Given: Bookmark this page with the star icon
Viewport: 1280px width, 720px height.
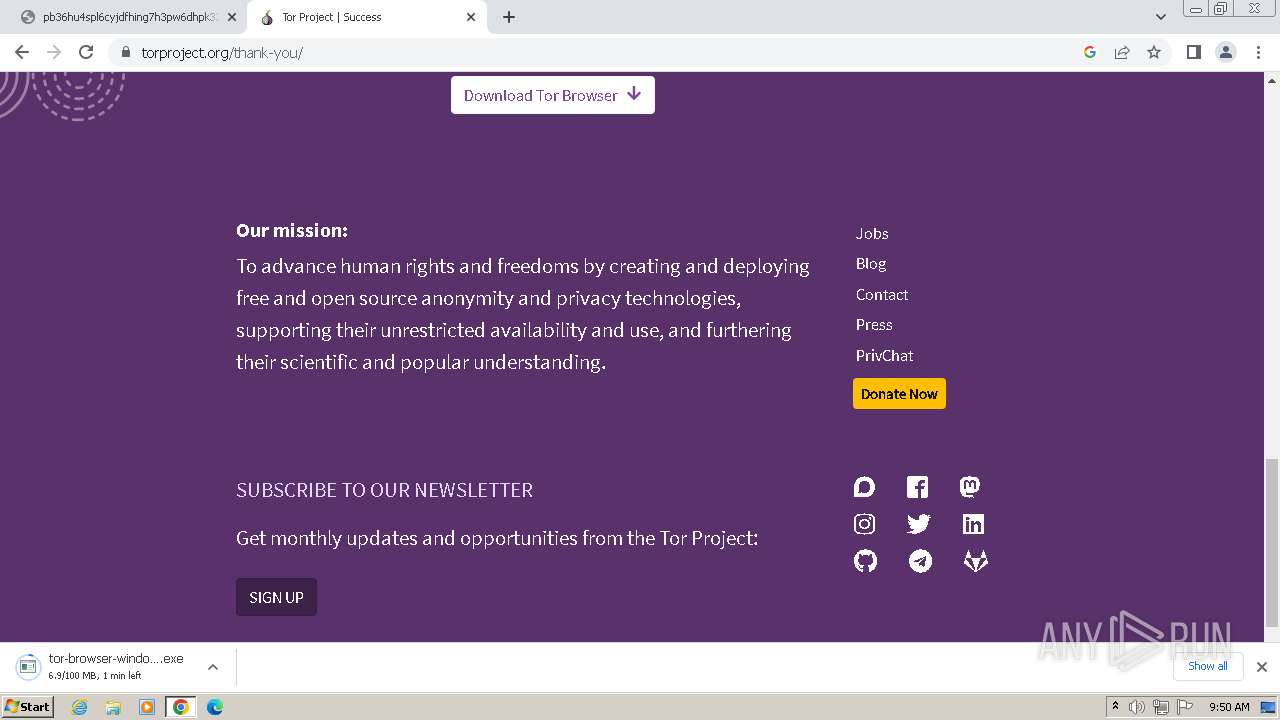Looking at the screenshot, I should point(1154,52).
